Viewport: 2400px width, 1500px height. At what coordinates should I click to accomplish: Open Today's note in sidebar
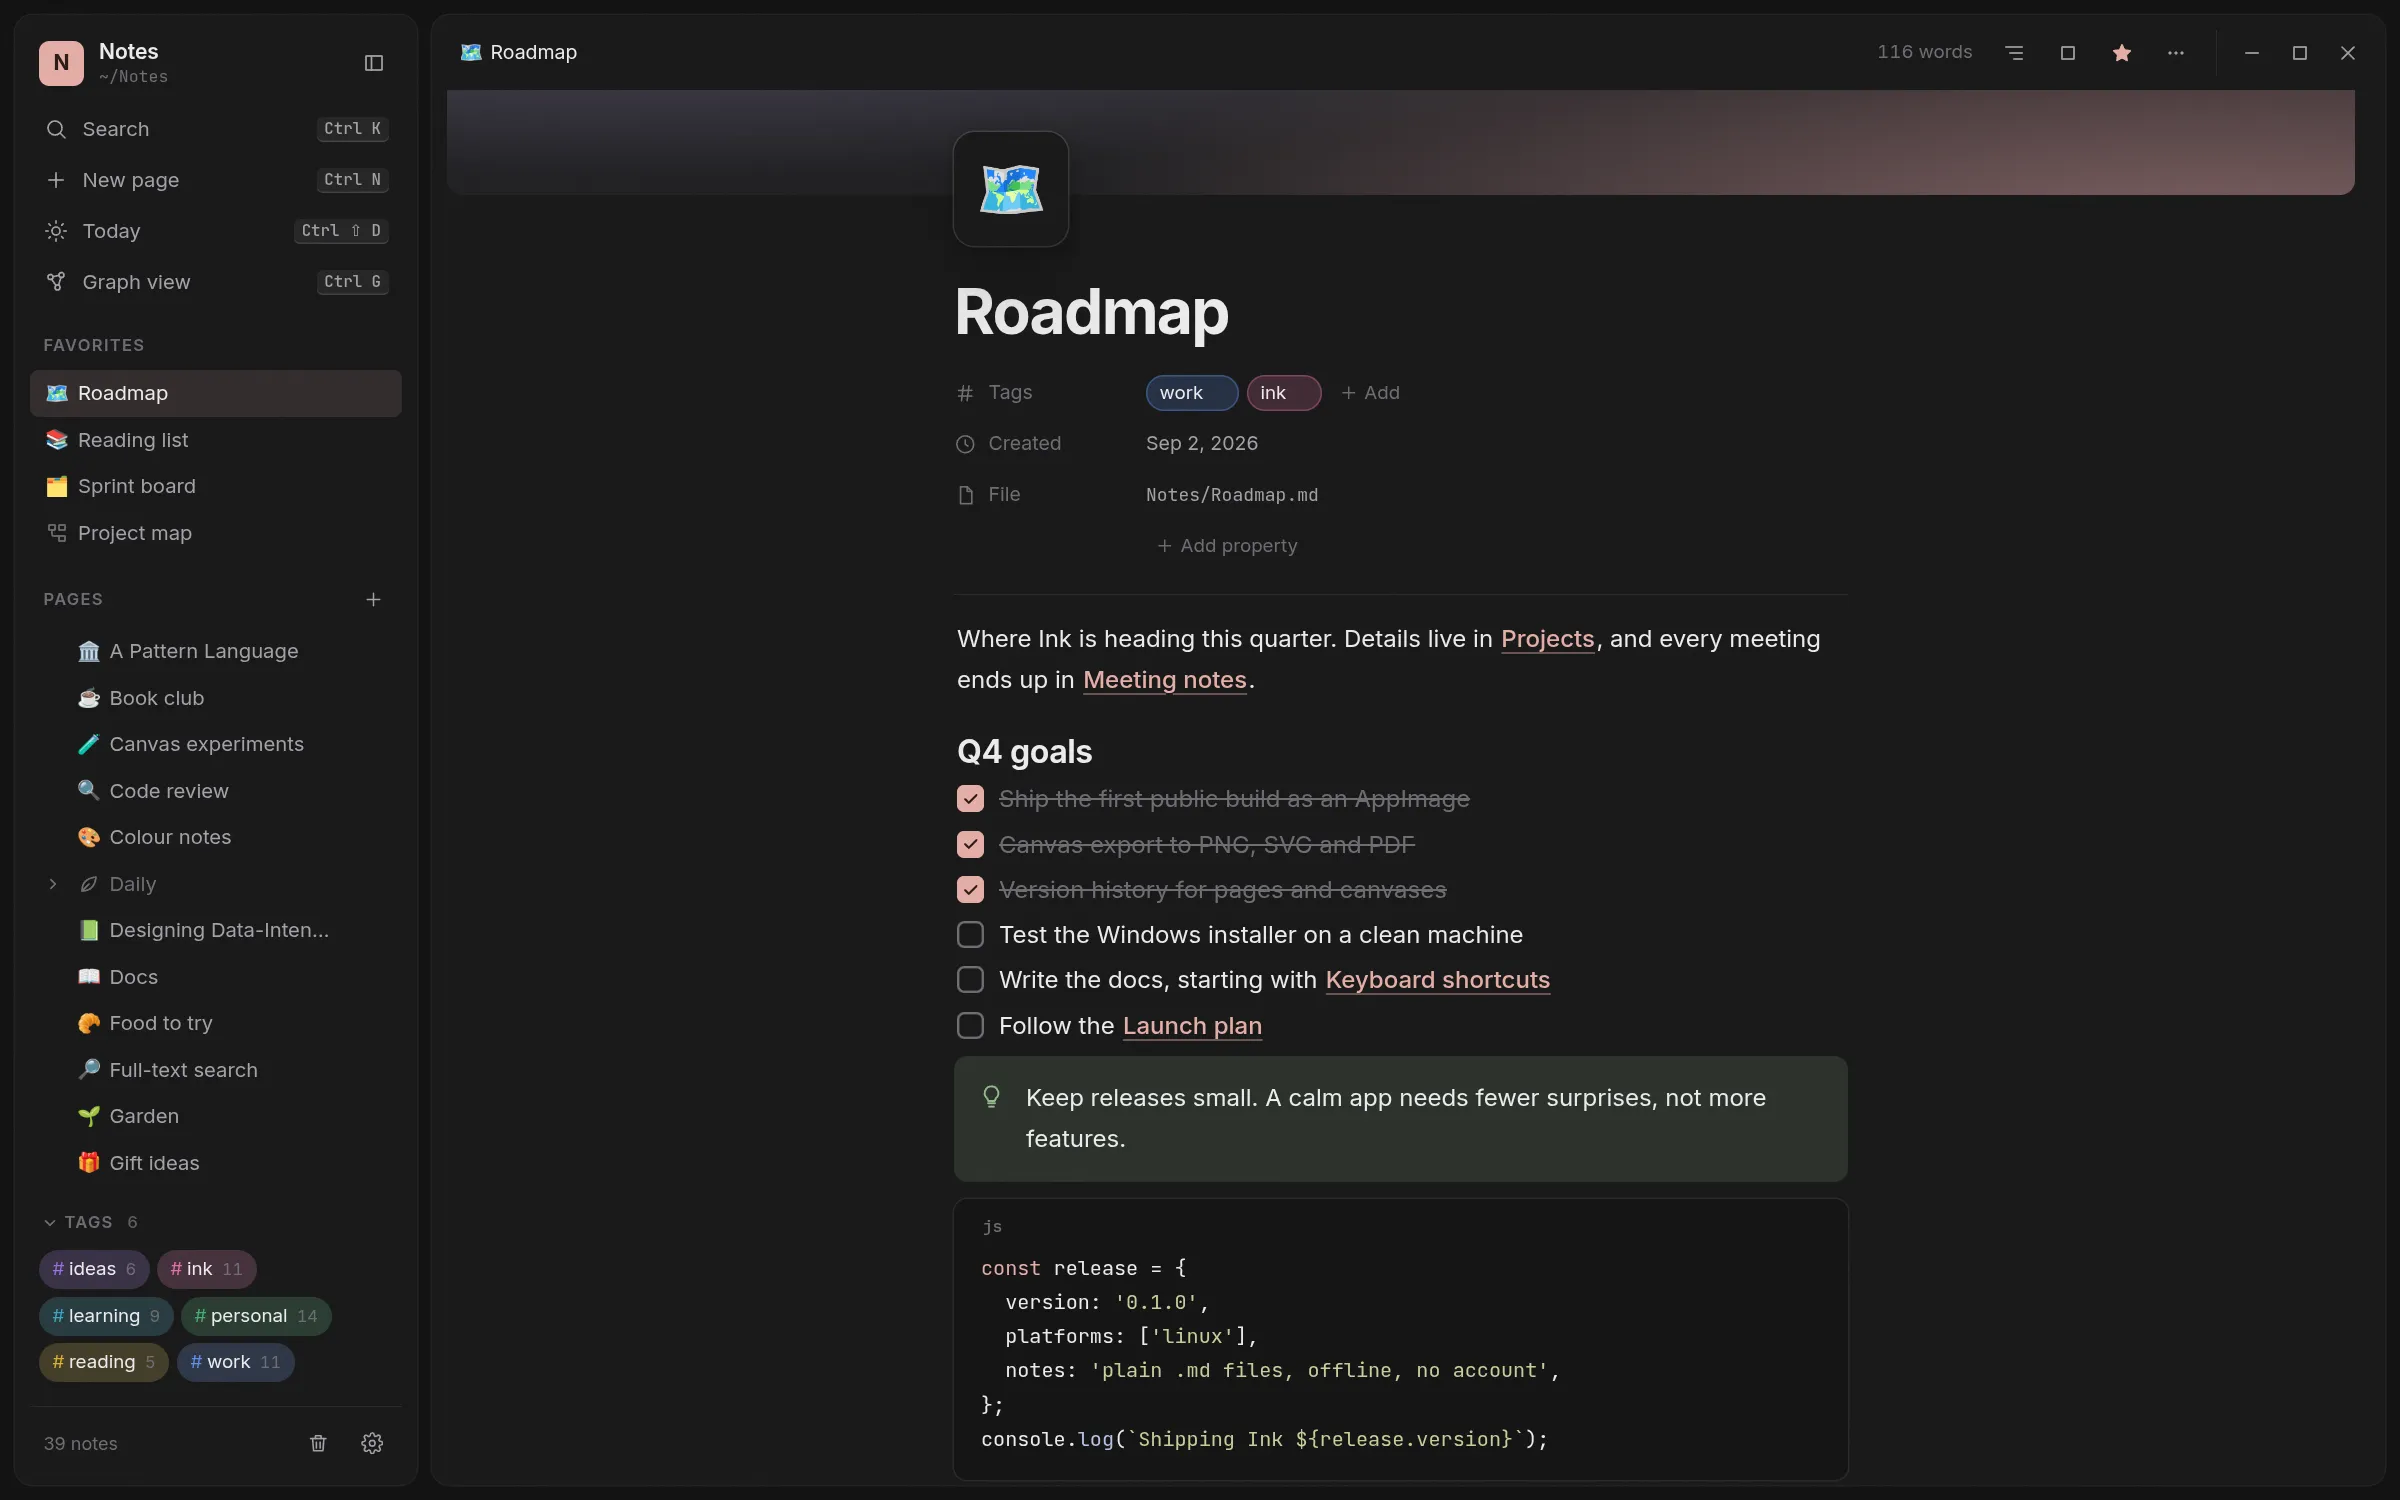(x=216, y=231)
